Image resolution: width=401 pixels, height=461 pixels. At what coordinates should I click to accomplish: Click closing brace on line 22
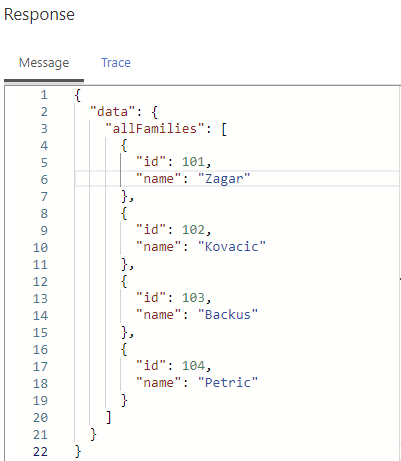(78, 452)
